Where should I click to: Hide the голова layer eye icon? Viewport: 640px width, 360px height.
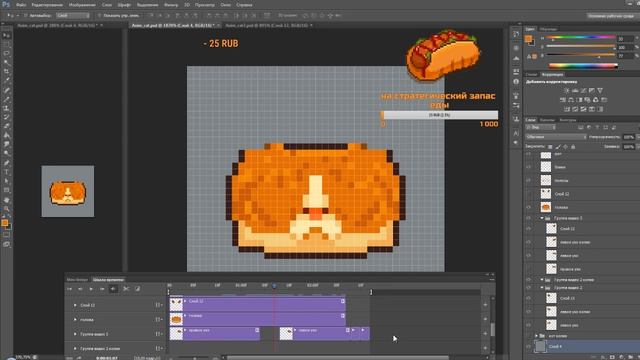(x=529, y=207)
